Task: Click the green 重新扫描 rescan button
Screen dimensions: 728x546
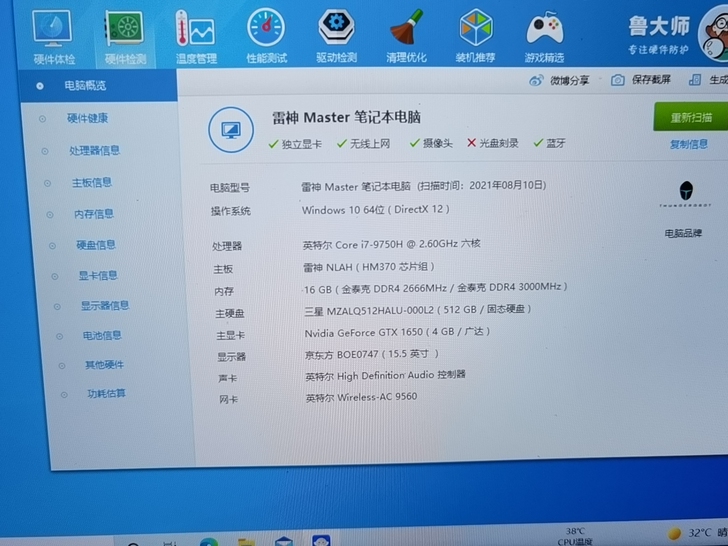Action: pos(690,117)
